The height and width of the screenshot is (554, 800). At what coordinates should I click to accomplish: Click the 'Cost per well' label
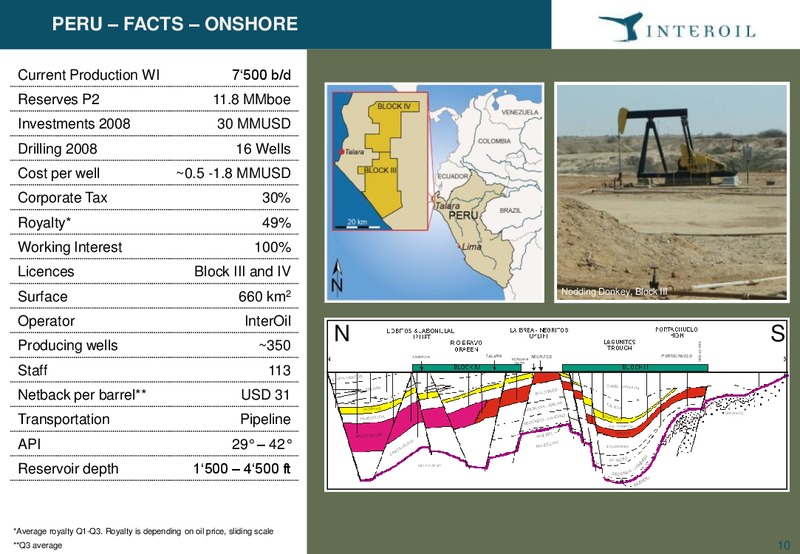point(59,173)
